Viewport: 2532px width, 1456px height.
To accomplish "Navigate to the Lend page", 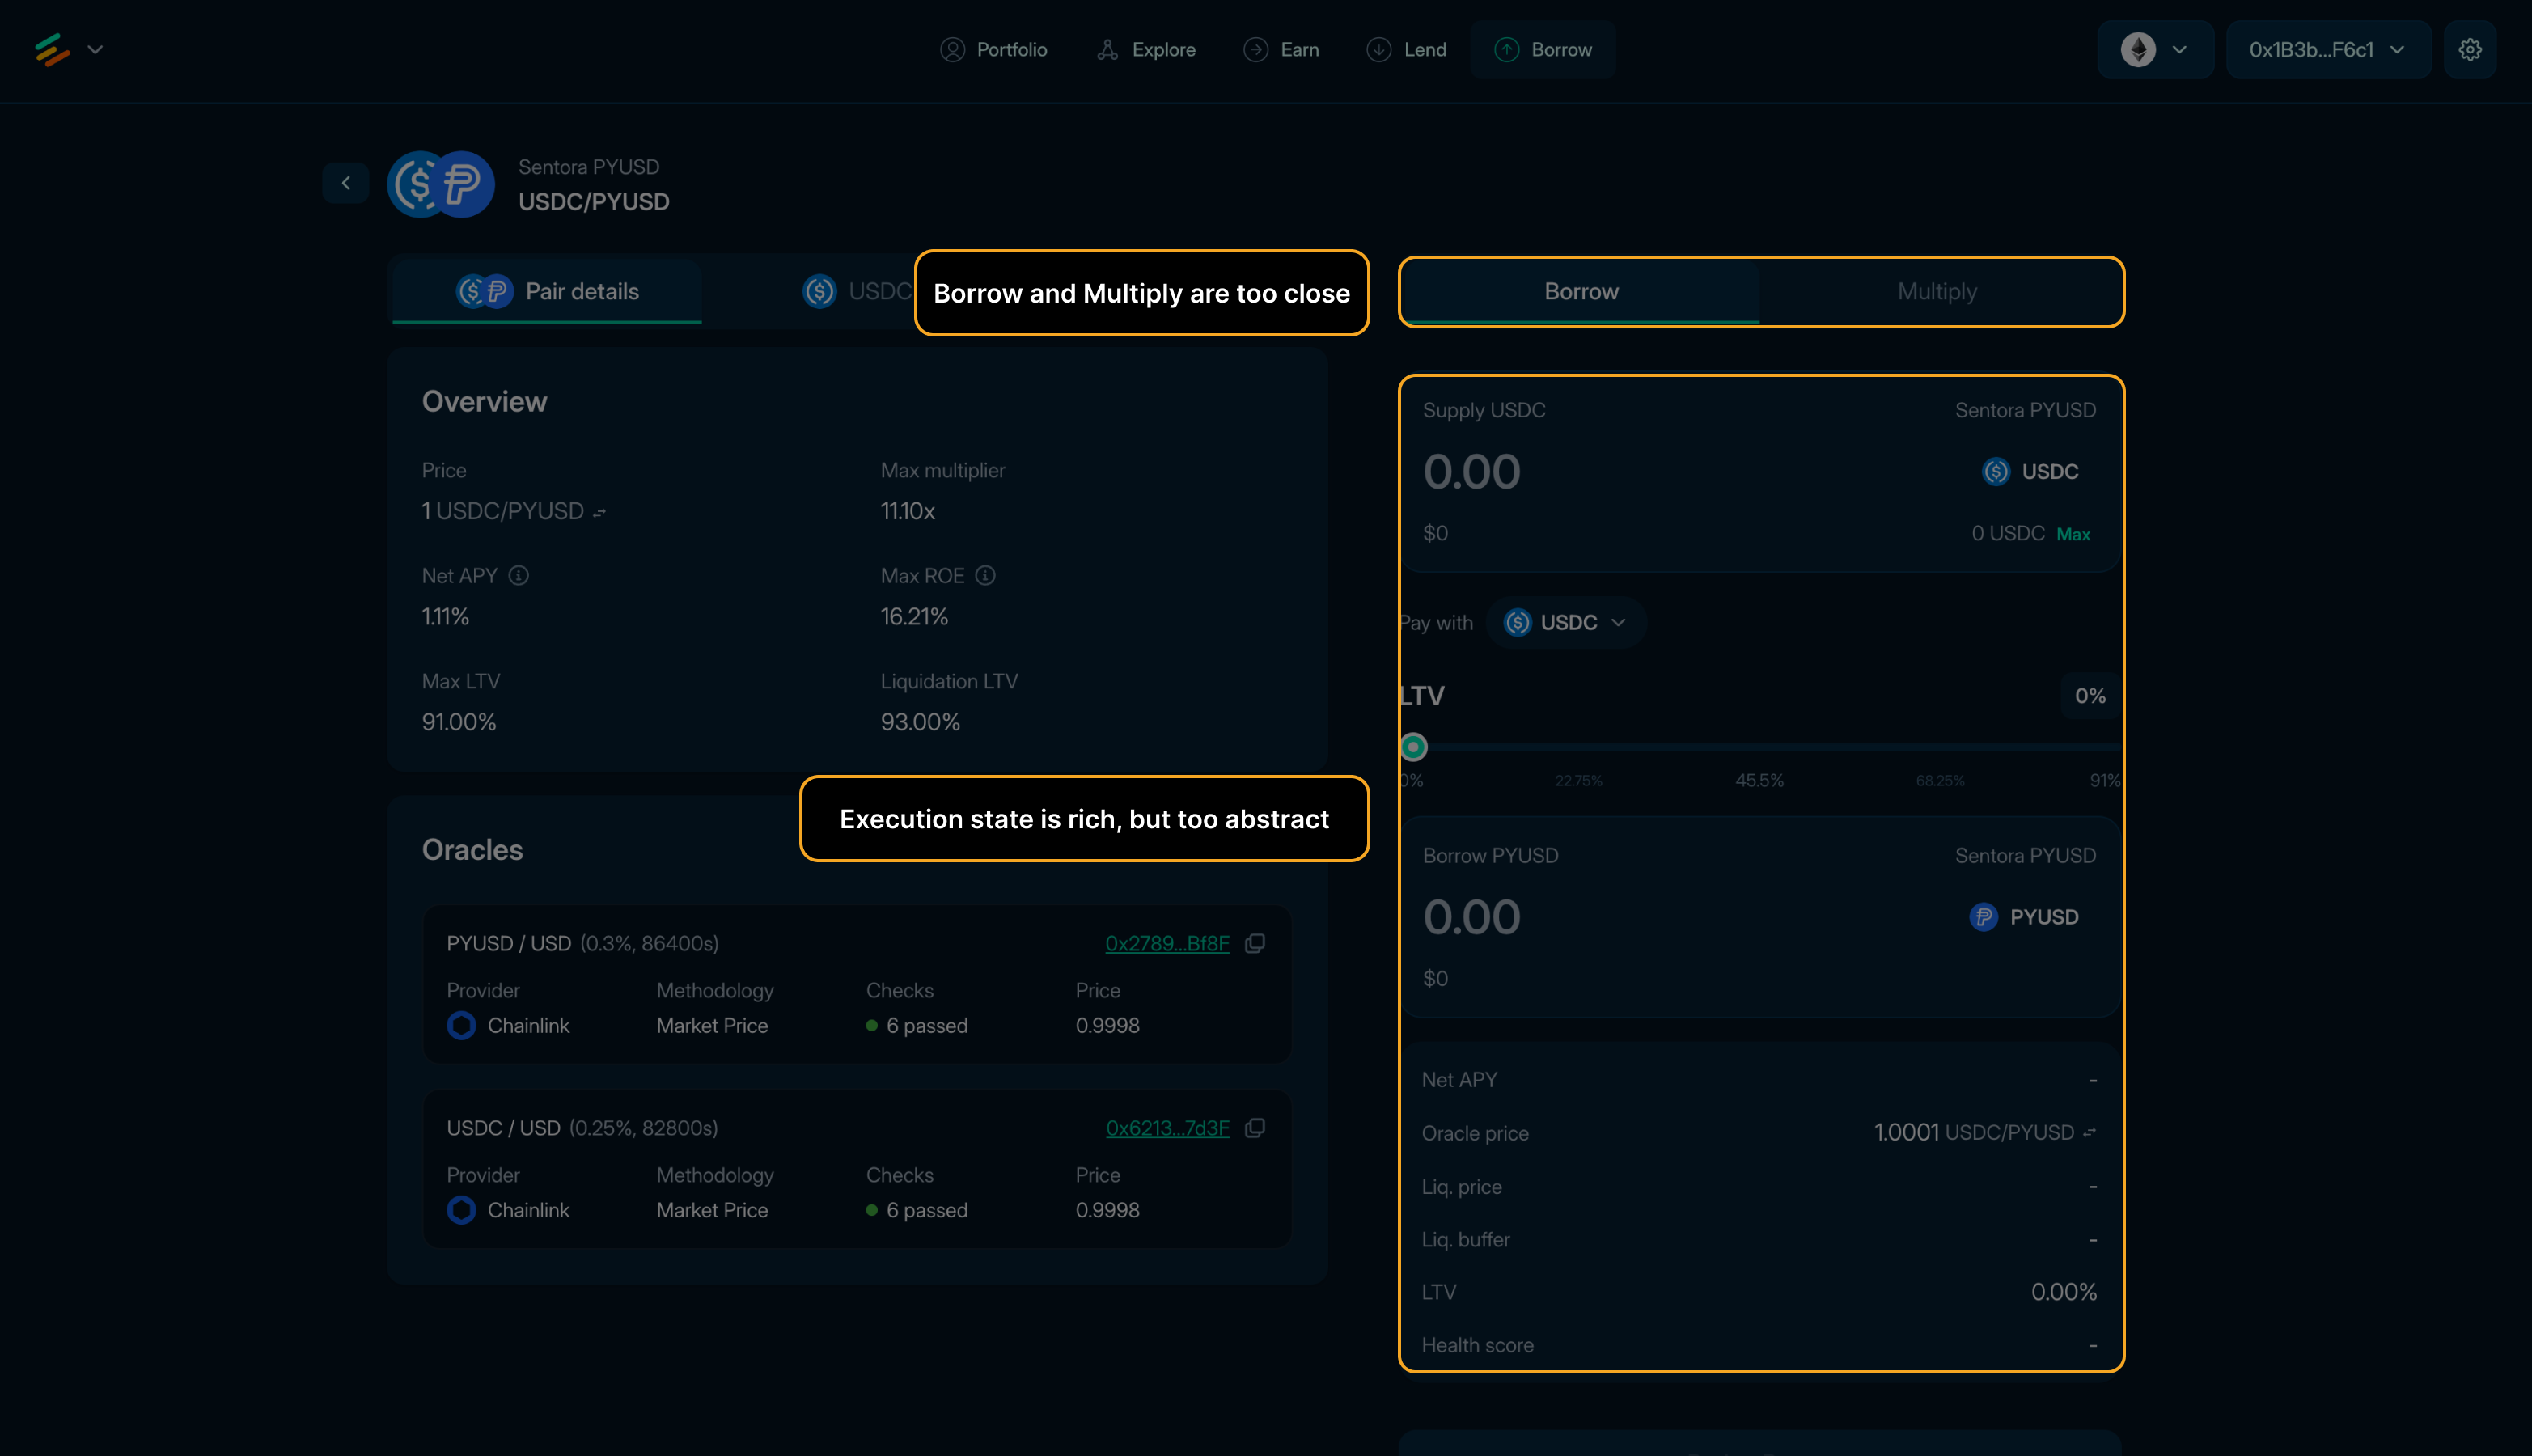I will [x=1406, y=49].
